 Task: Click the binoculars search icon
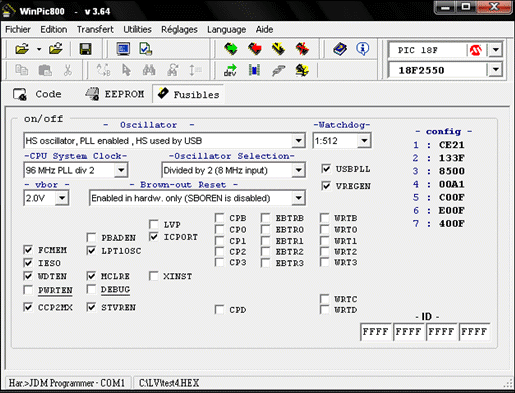149,70
